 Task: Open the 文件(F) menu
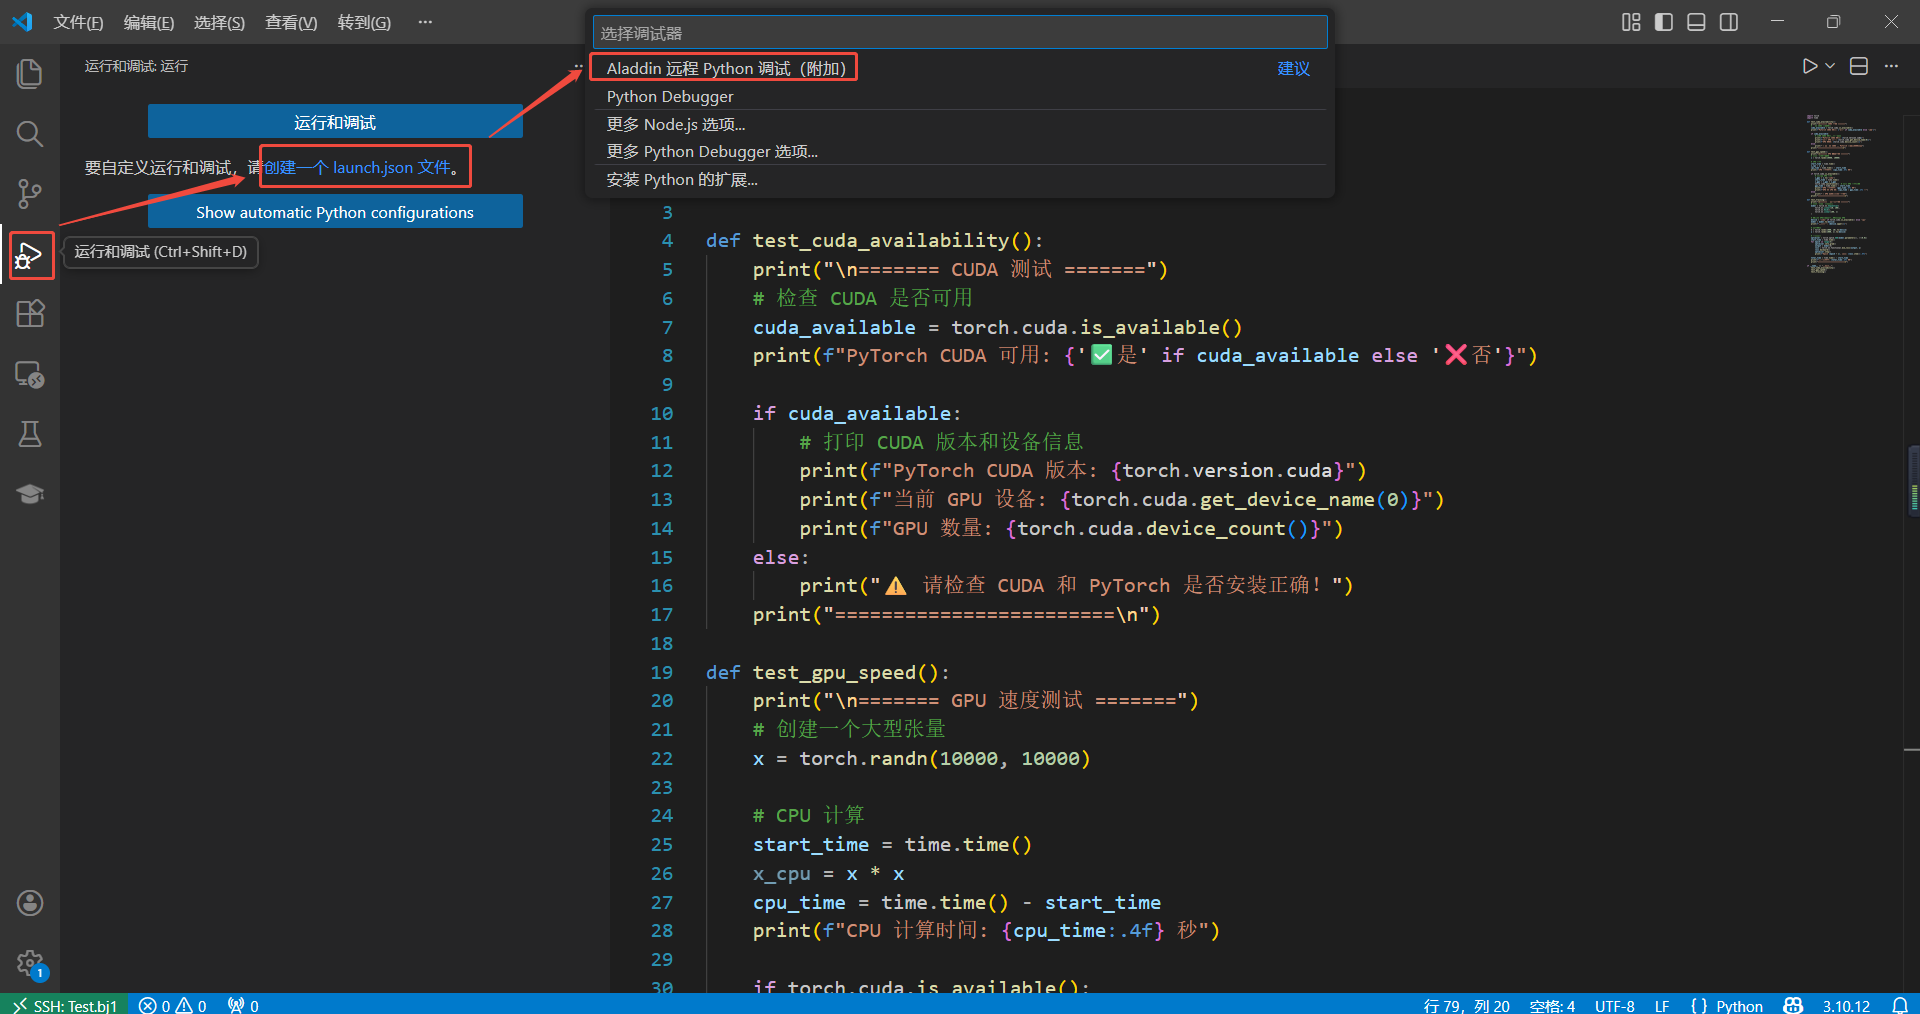point(78,22)
